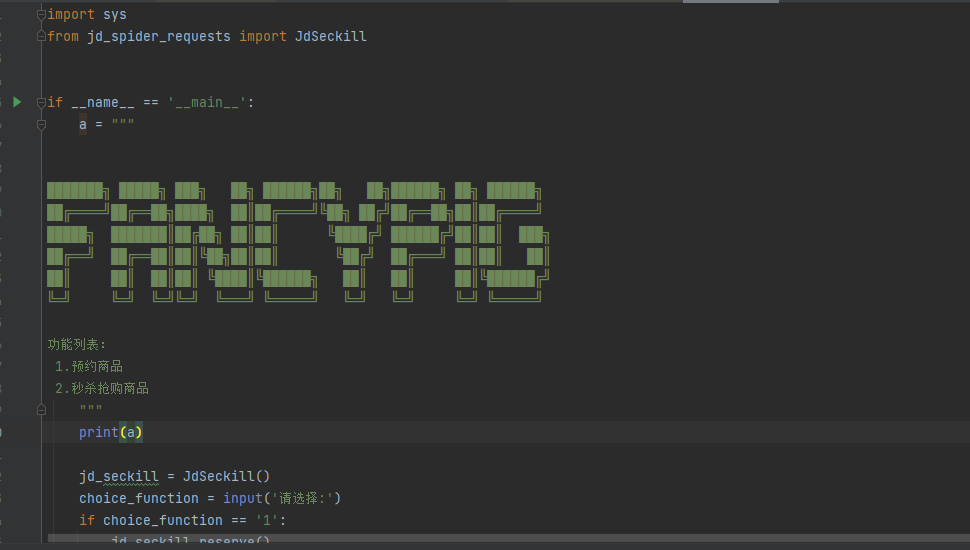Run the script via the green gutter arrow
The image size is (970, 550).
pyautogui.click(x=17, y=102)
